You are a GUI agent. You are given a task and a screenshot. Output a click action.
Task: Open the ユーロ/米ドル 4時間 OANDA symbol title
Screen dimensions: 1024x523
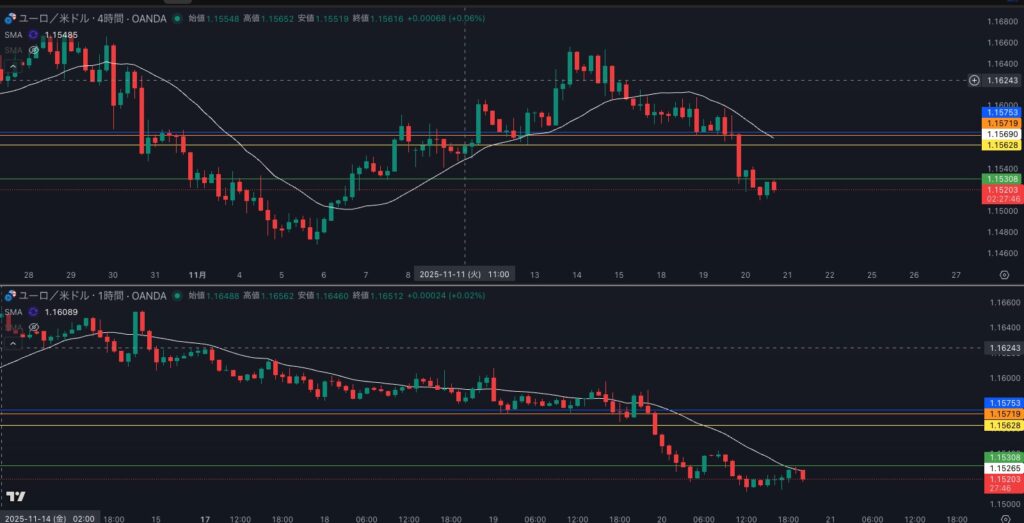pos(92,18)
